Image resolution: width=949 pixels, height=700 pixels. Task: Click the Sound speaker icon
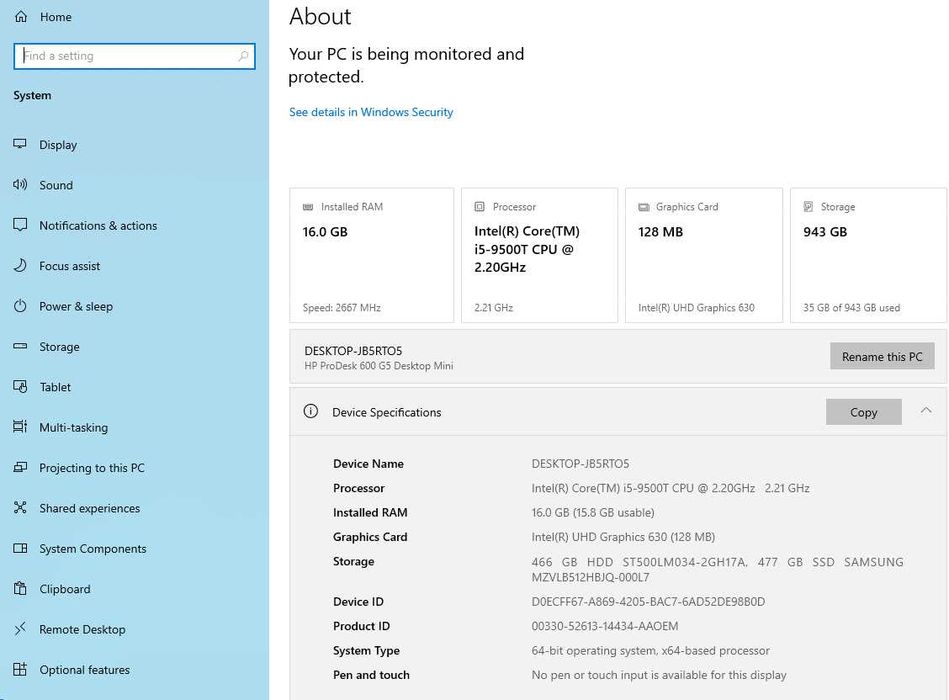click(x=20, y=185)
